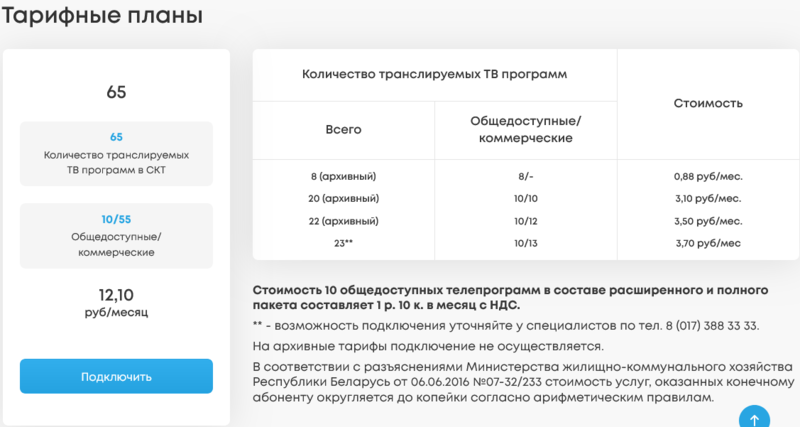This screenshot has width=800, height=427.
Task: Click the 12,10 руб/месяц price
Action: (x=116, y=302)
